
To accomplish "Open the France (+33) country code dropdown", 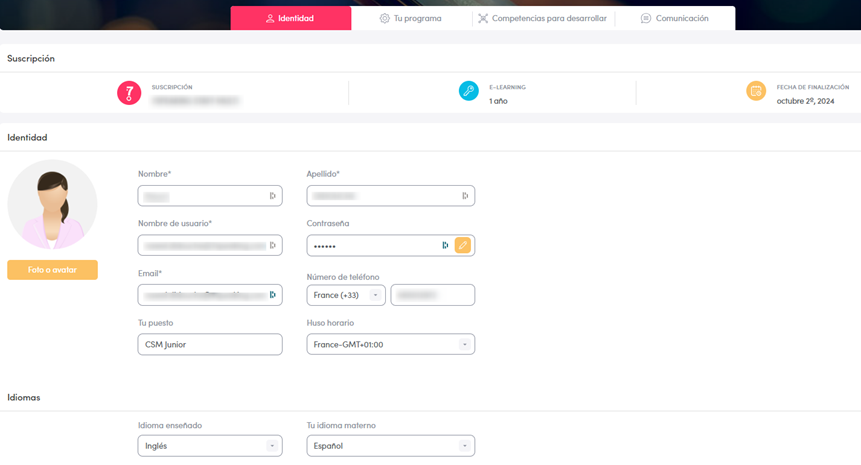I will (x=346, y=295).
